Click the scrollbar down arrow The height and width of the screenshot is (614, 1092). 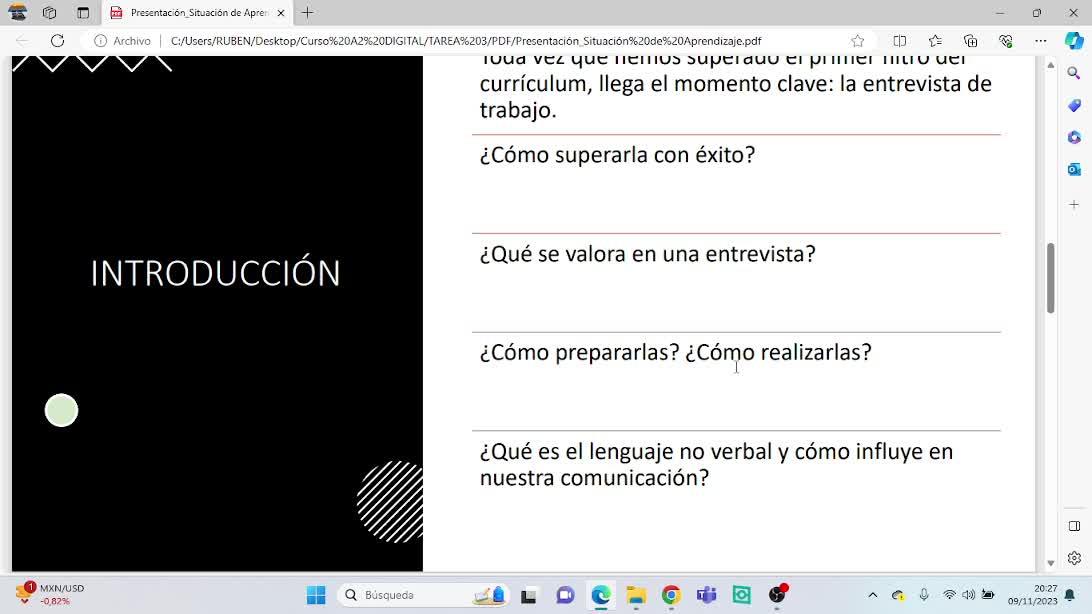coord(1050,563)
